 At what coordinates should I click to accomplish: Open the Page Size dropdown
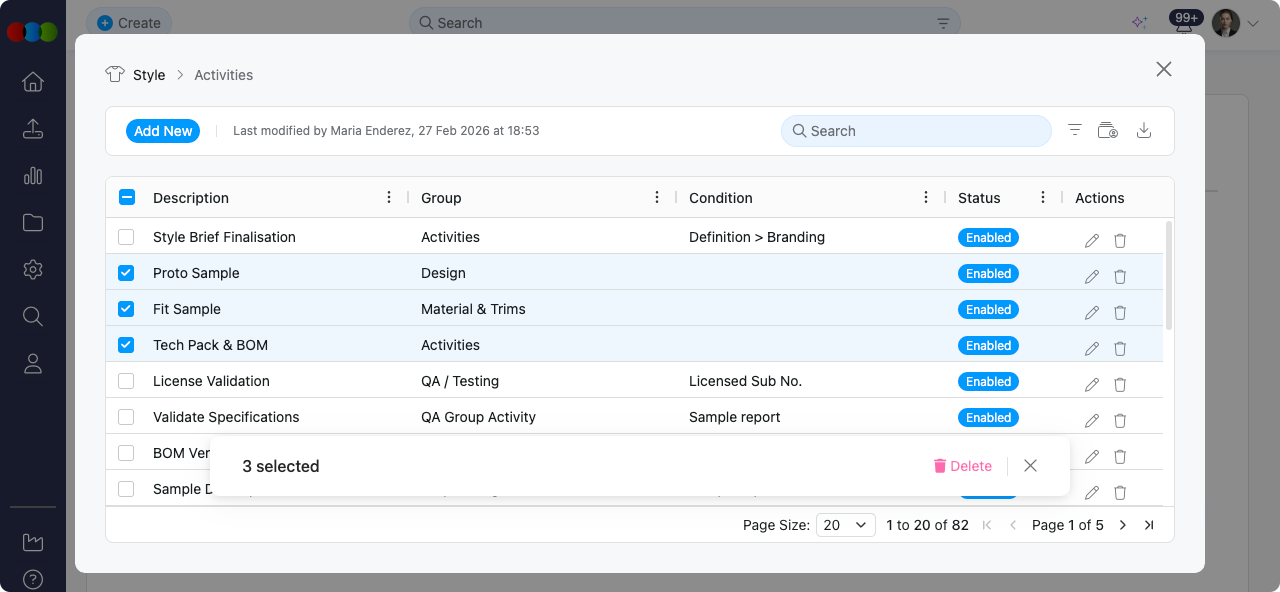pos(845,524)
